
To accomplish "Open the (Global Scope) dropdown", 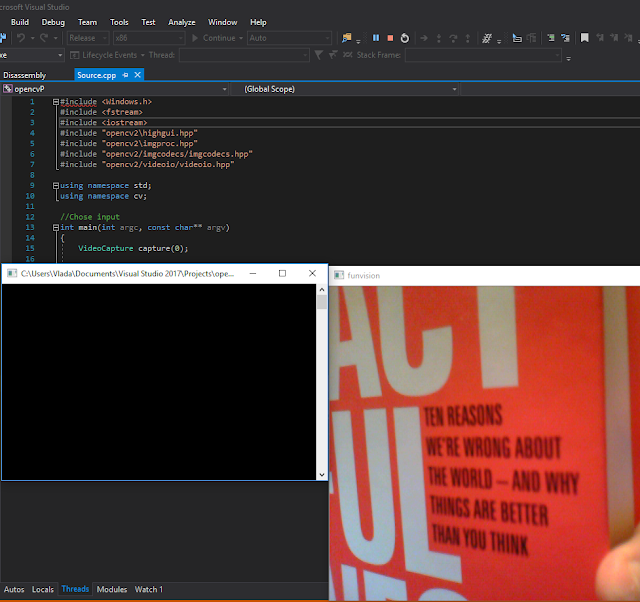I will [x=345, y=89].
